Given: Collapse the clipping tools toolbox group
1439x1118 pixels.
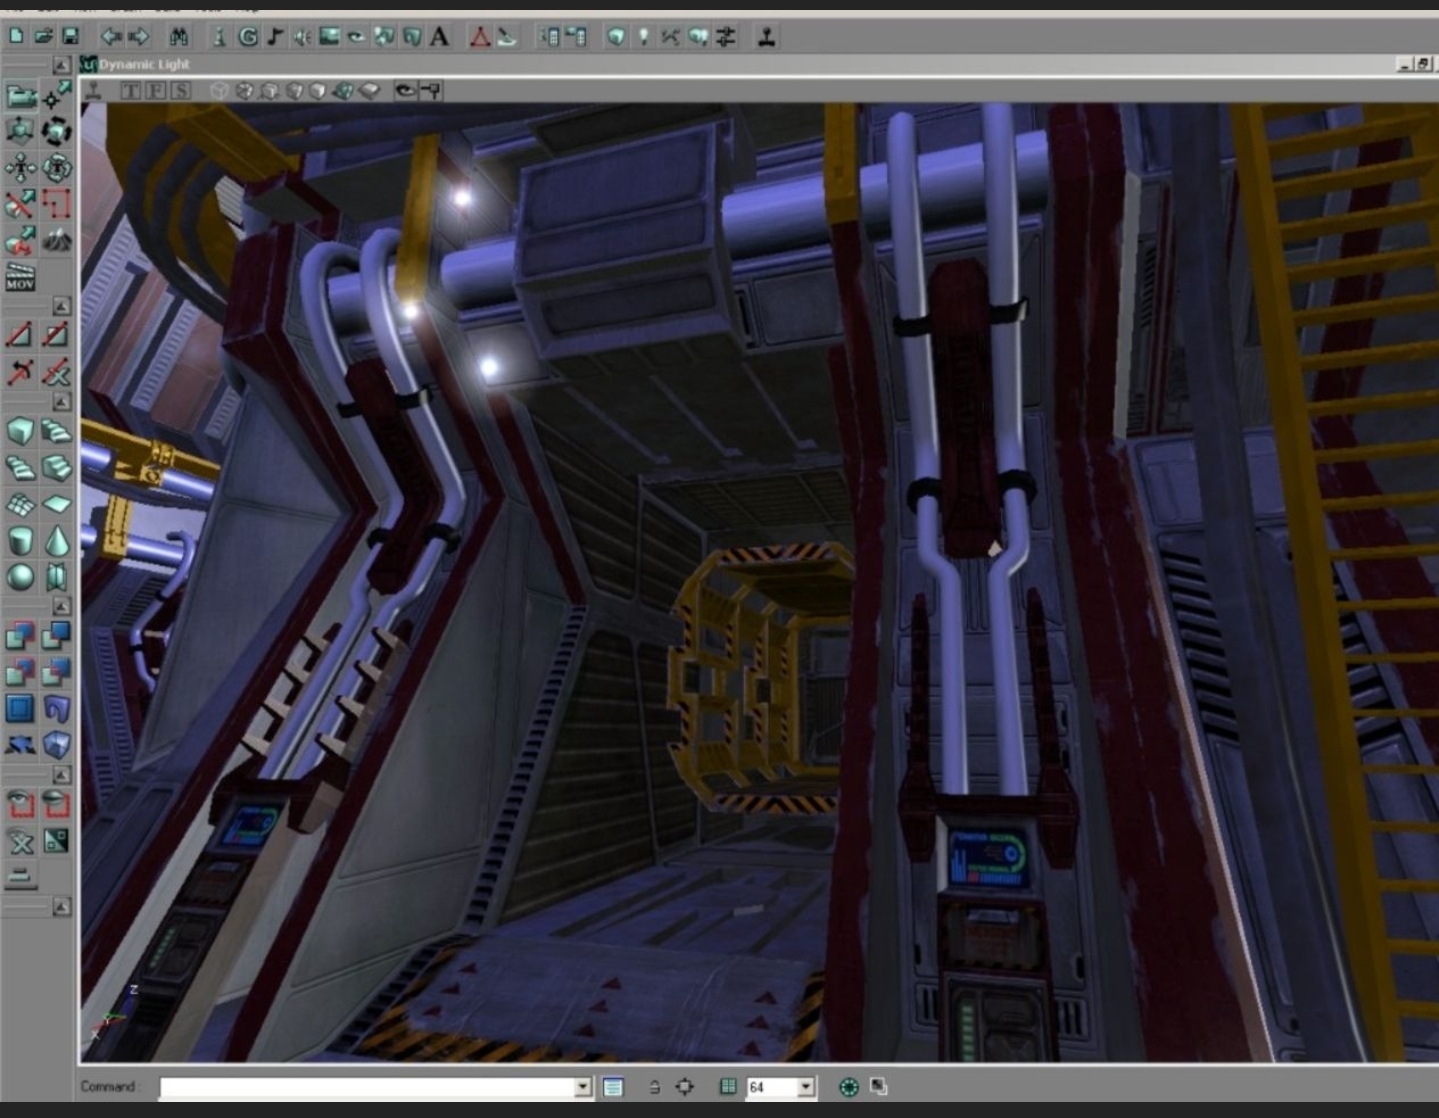Looking at the screenshot, I should click(x=61, y=306).
